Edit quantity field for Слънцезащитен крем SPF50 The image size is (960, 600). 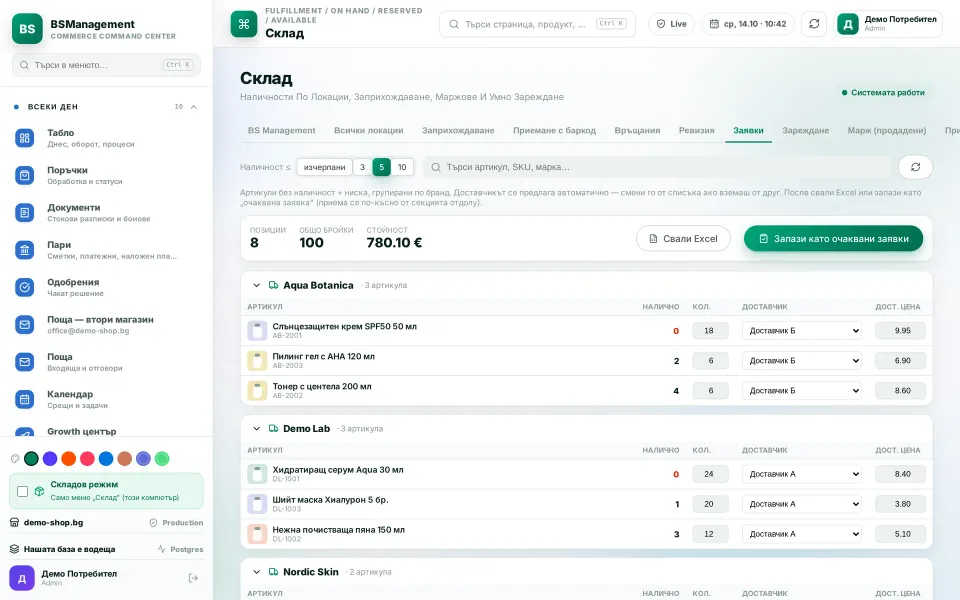click(x=710, y=331)
